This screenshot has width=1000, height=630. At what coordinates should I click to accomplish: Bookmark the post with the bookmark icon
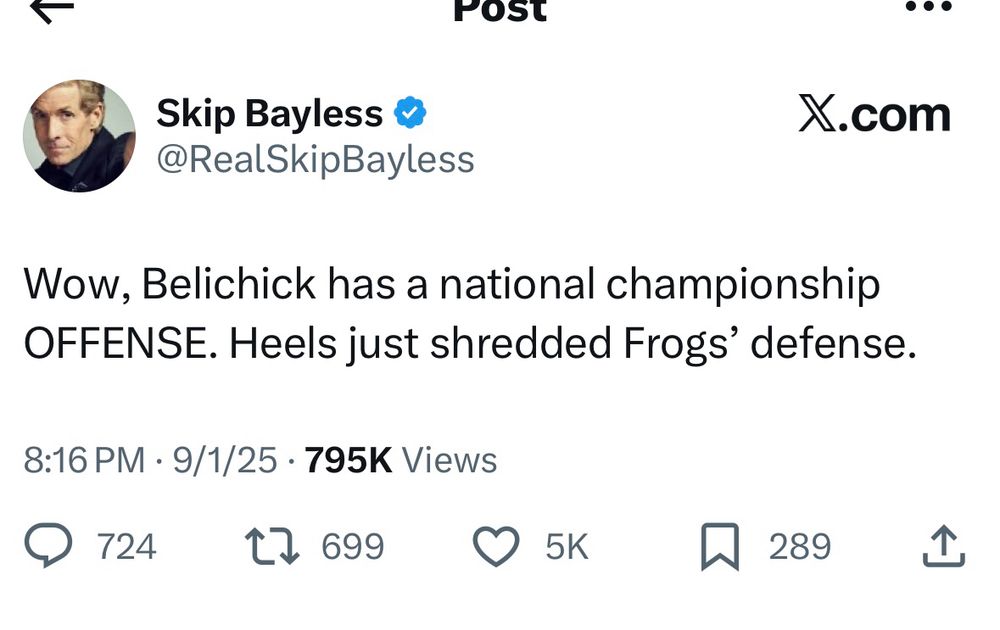pos(720,546)
